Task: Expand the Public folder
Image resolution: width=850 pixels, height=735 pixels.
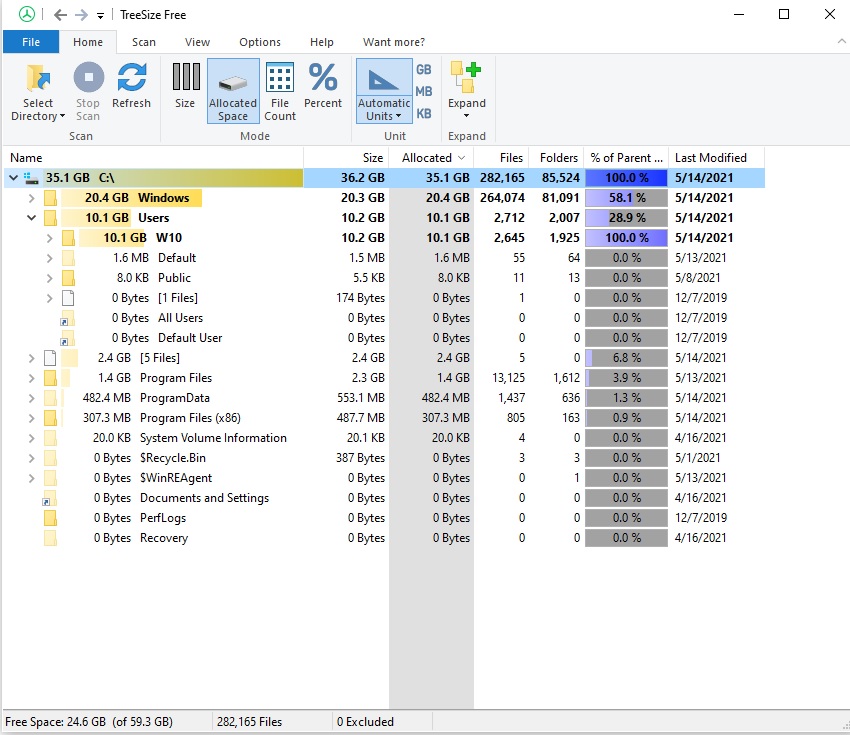Action: click(x=49, y=278)
